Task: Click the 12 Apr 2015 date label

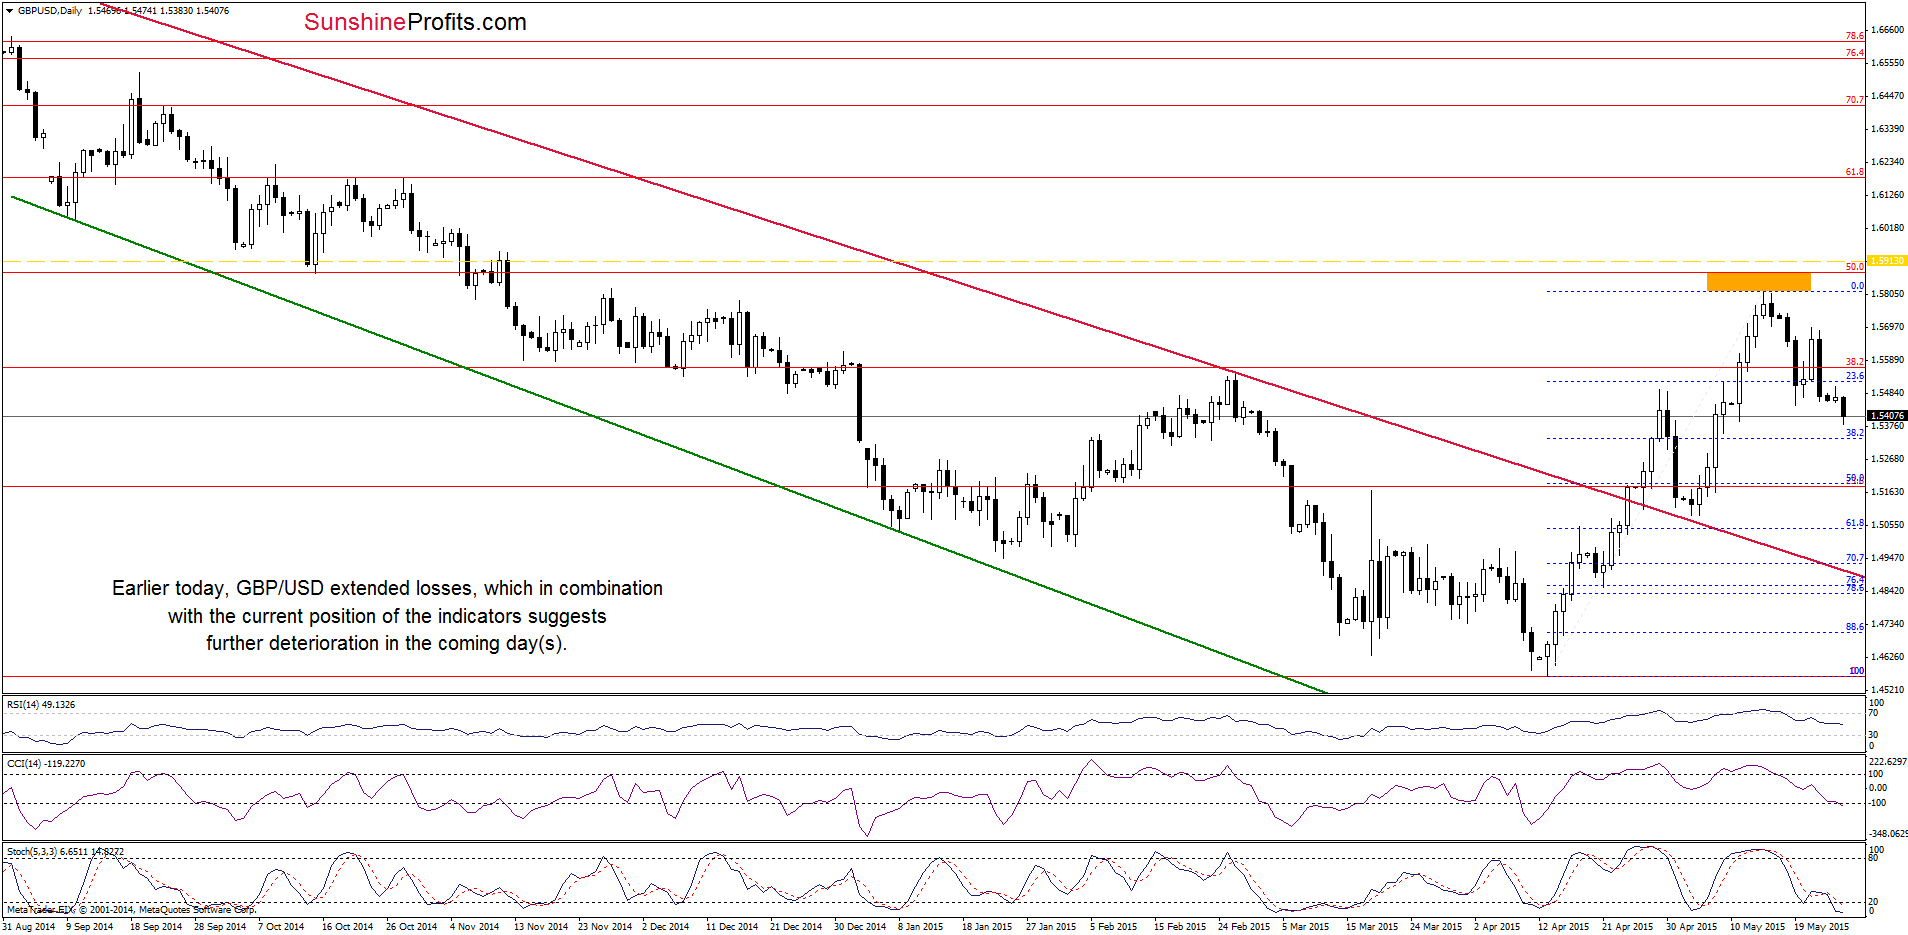Action: pos(1564,926)
